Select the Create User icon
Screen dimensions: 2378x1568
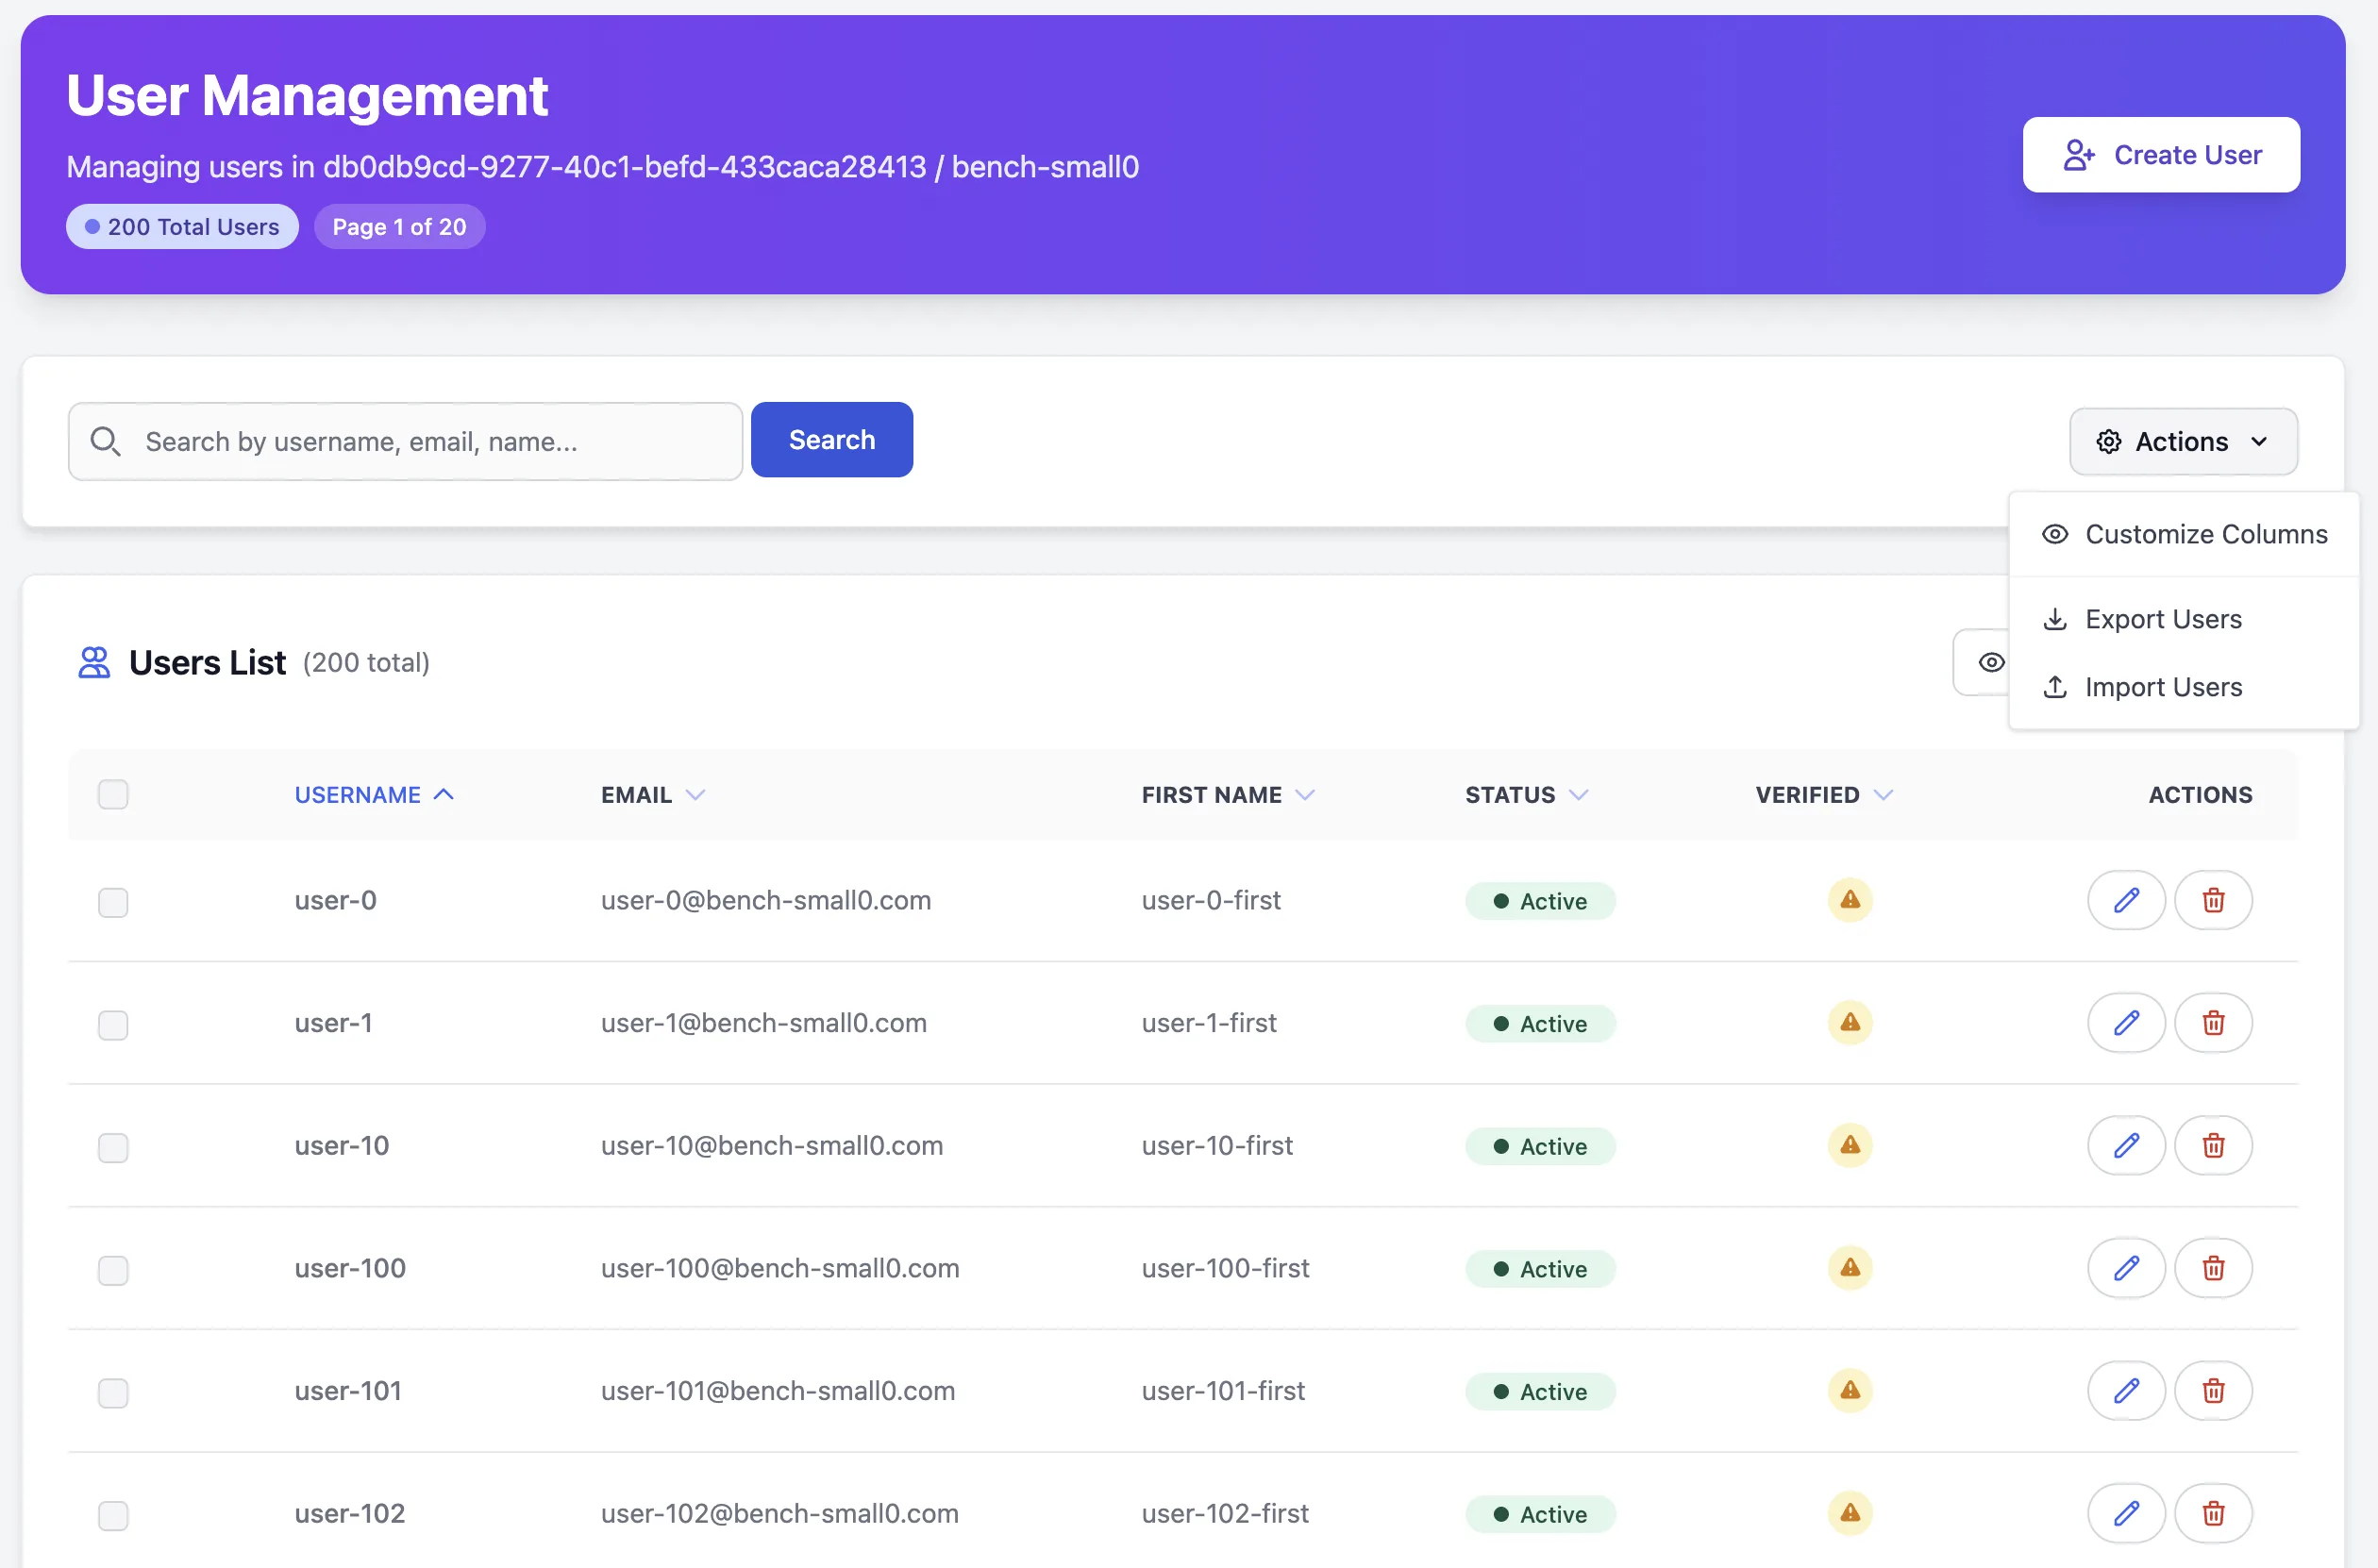click(x=2079, y=155)
